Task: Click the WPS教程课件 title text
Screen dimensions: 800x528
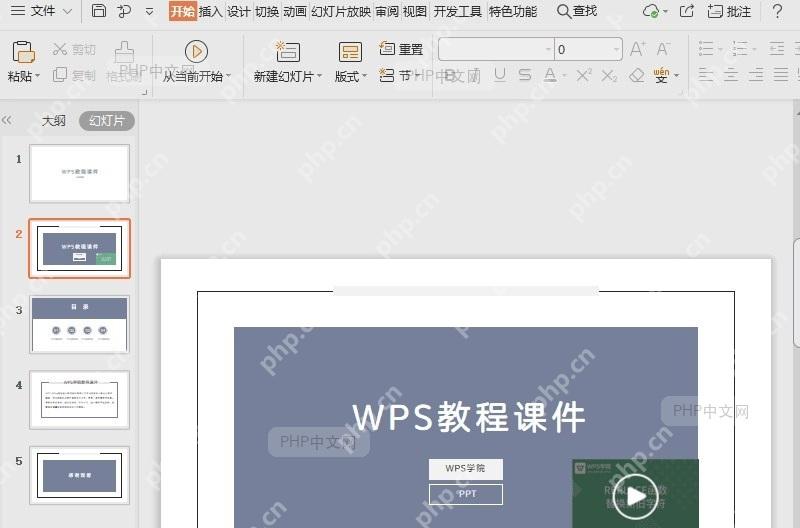Action: tap(468, 417)
